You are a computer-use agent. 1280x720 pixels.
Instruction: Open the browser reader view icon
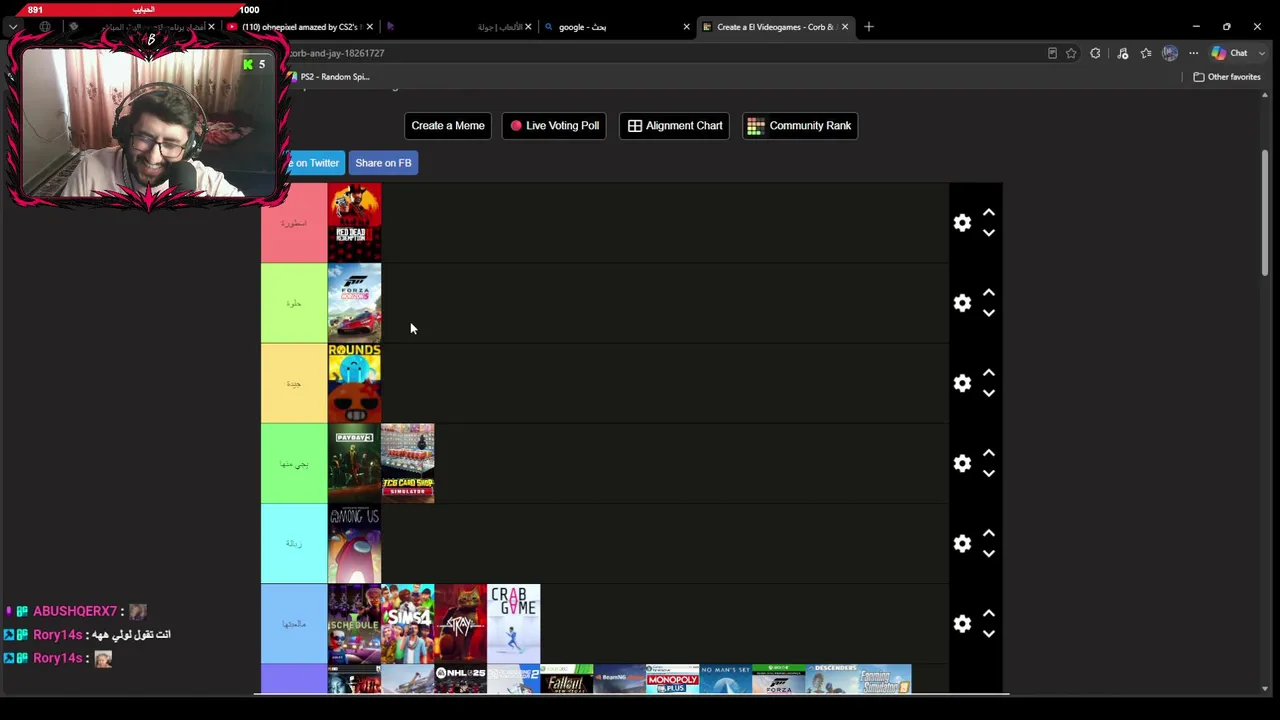(x=1052, y=53)
